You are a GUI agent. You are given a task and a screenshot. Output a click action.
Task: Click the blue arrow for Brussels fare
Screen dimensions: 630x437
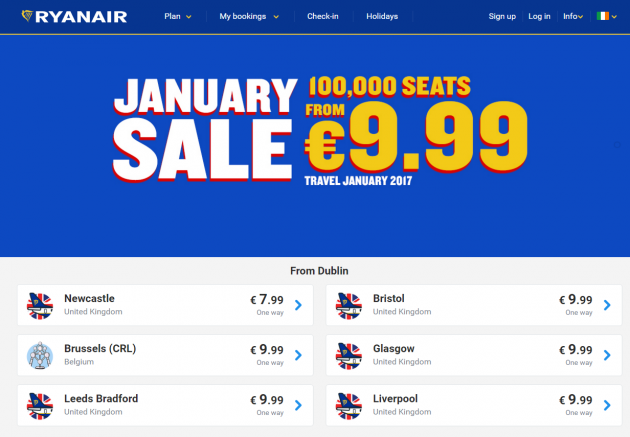pos(297,355)
